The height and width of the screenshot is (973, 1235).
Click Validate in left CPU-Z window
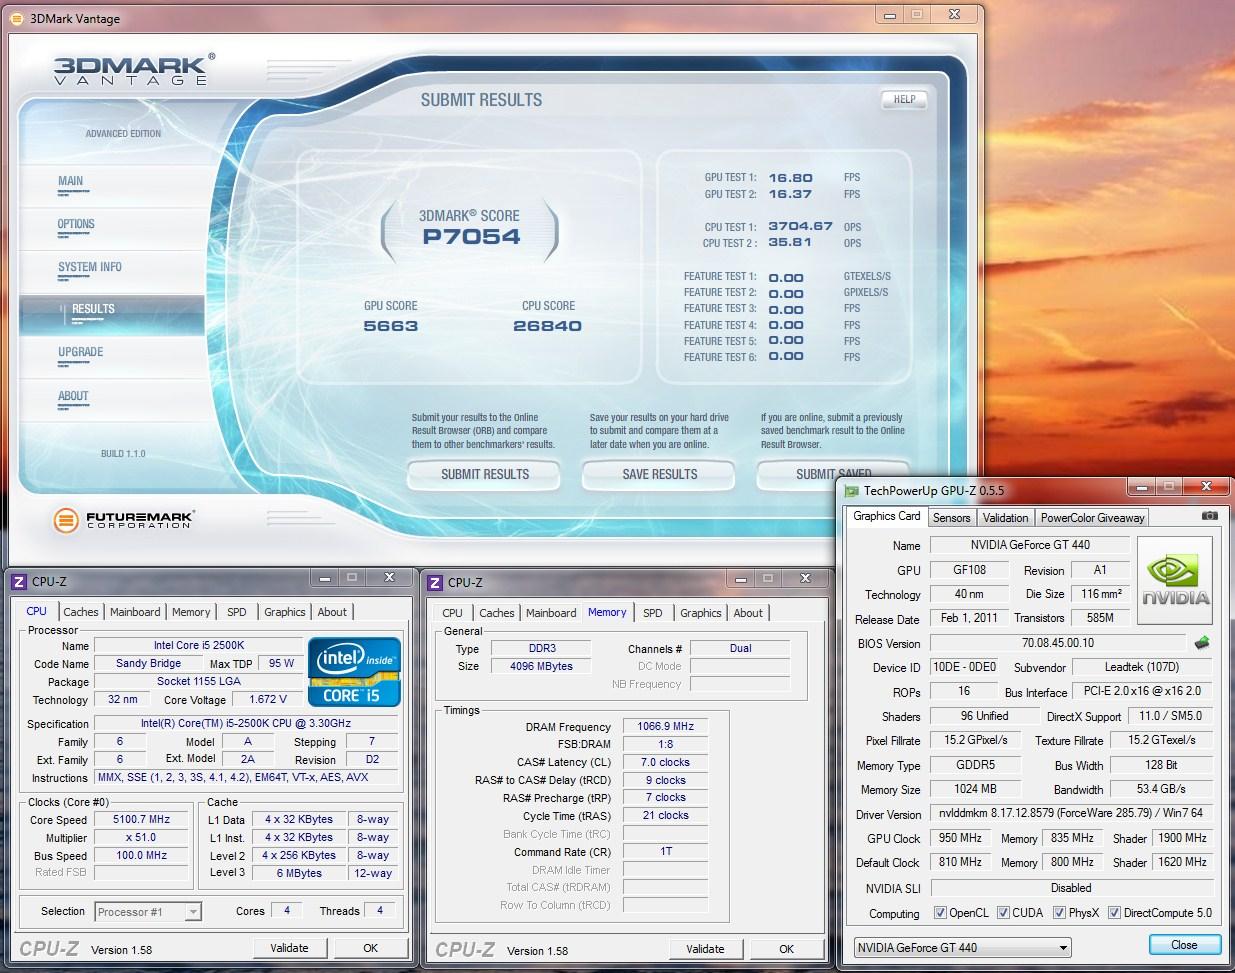click(289, 948)
